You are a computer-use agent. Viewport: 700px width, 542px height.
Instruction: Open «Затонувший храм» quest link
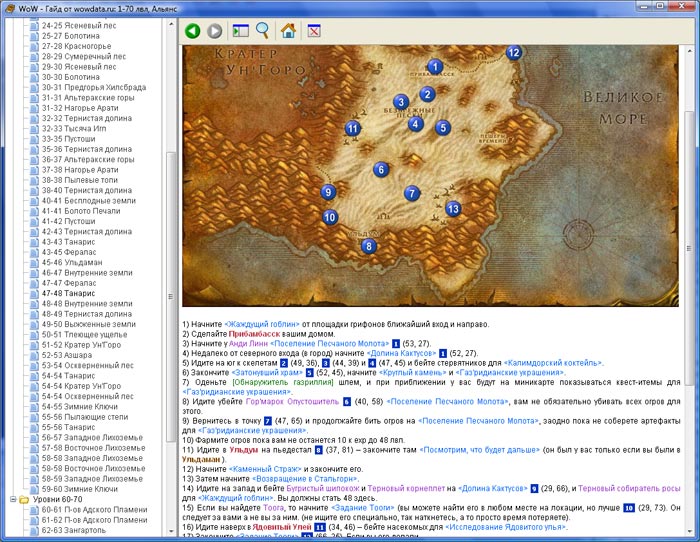[x=267, y=372]
